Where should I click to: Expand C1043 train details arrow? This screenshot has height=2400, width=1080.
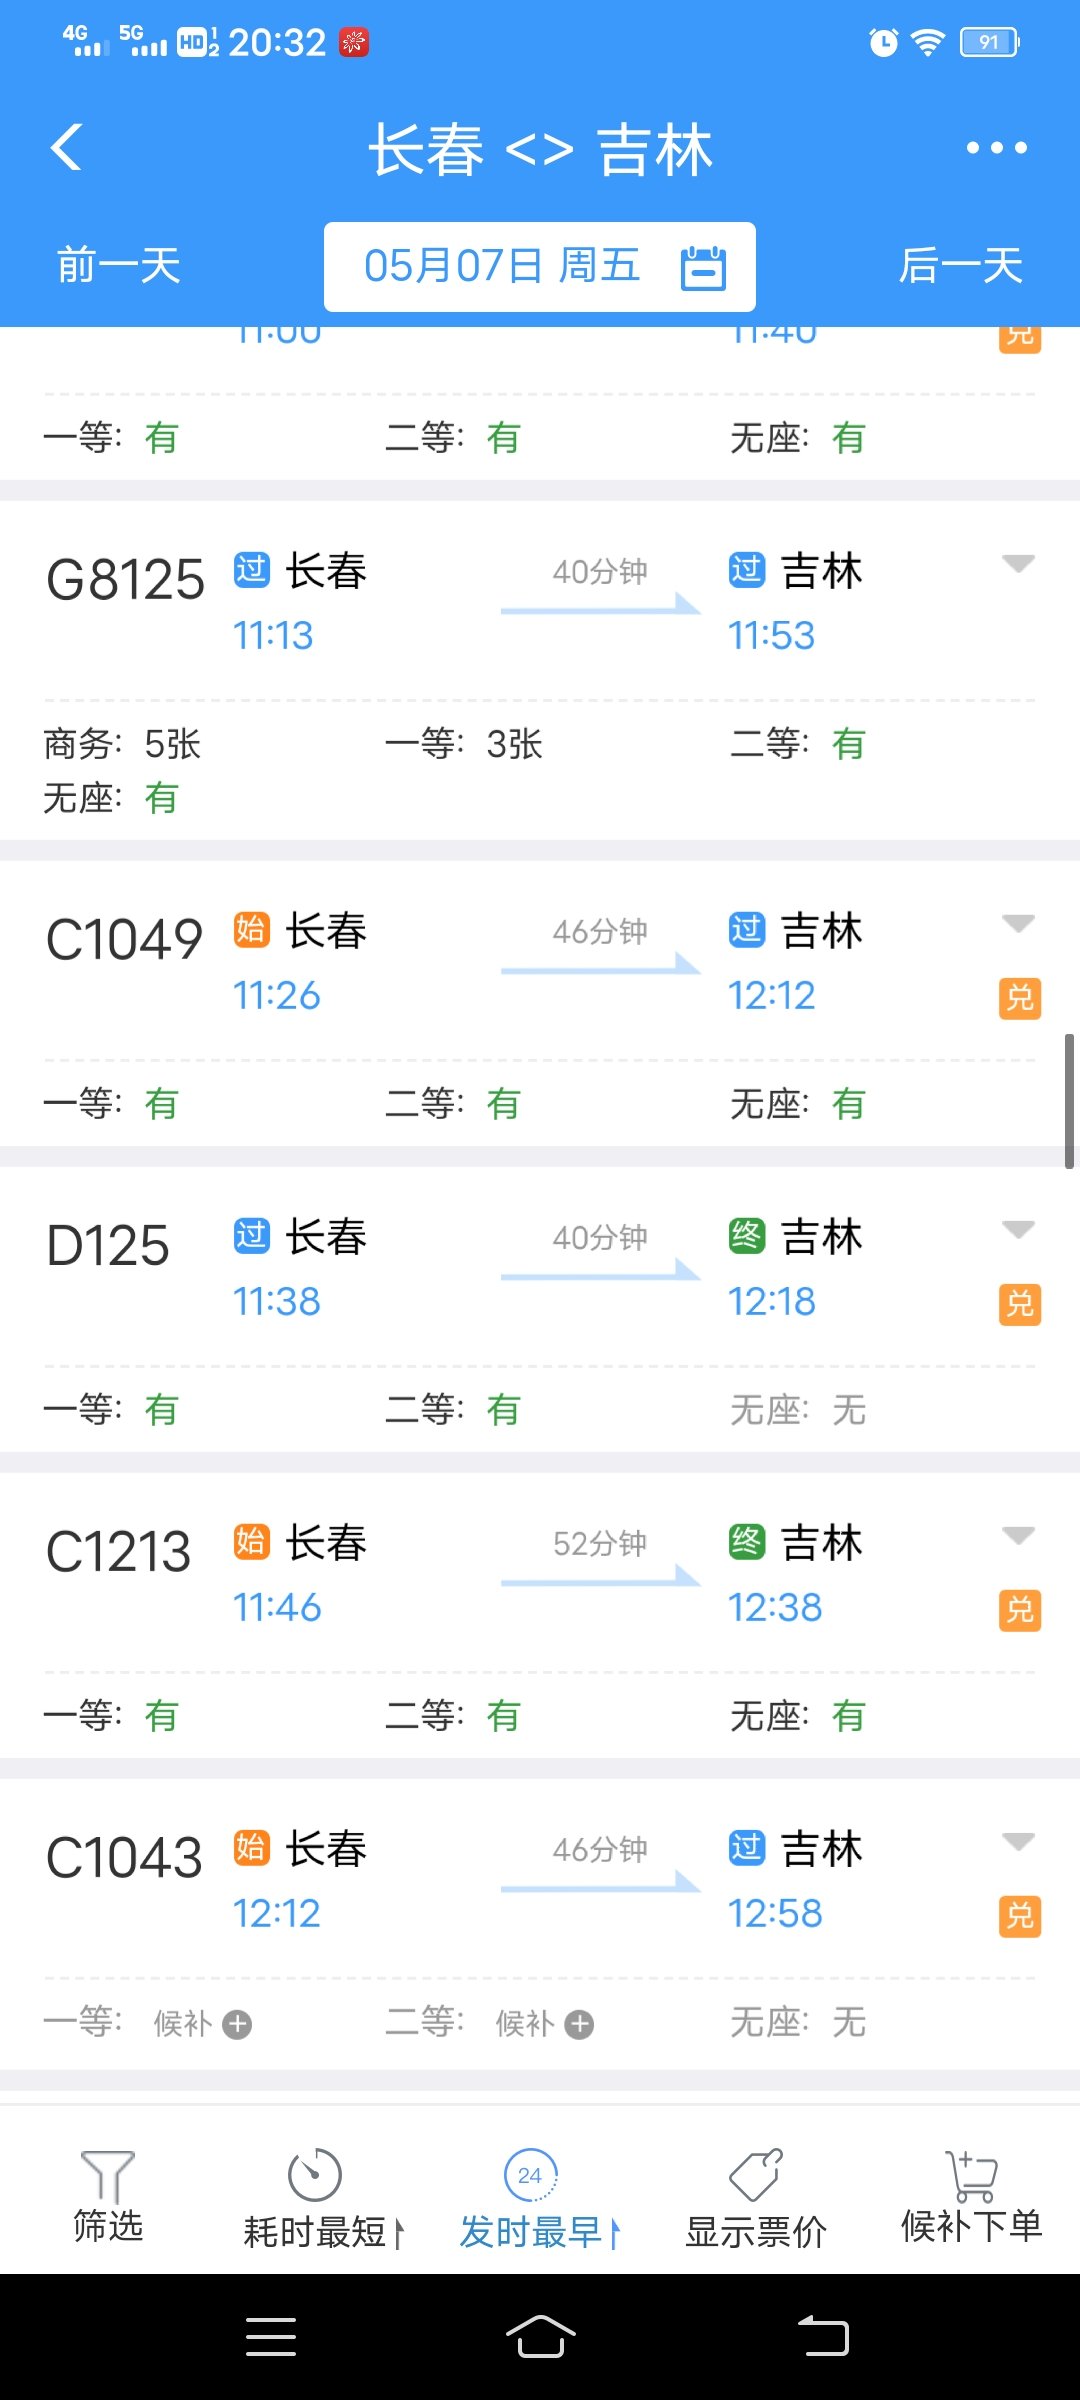click(x=1018, y=1841)
